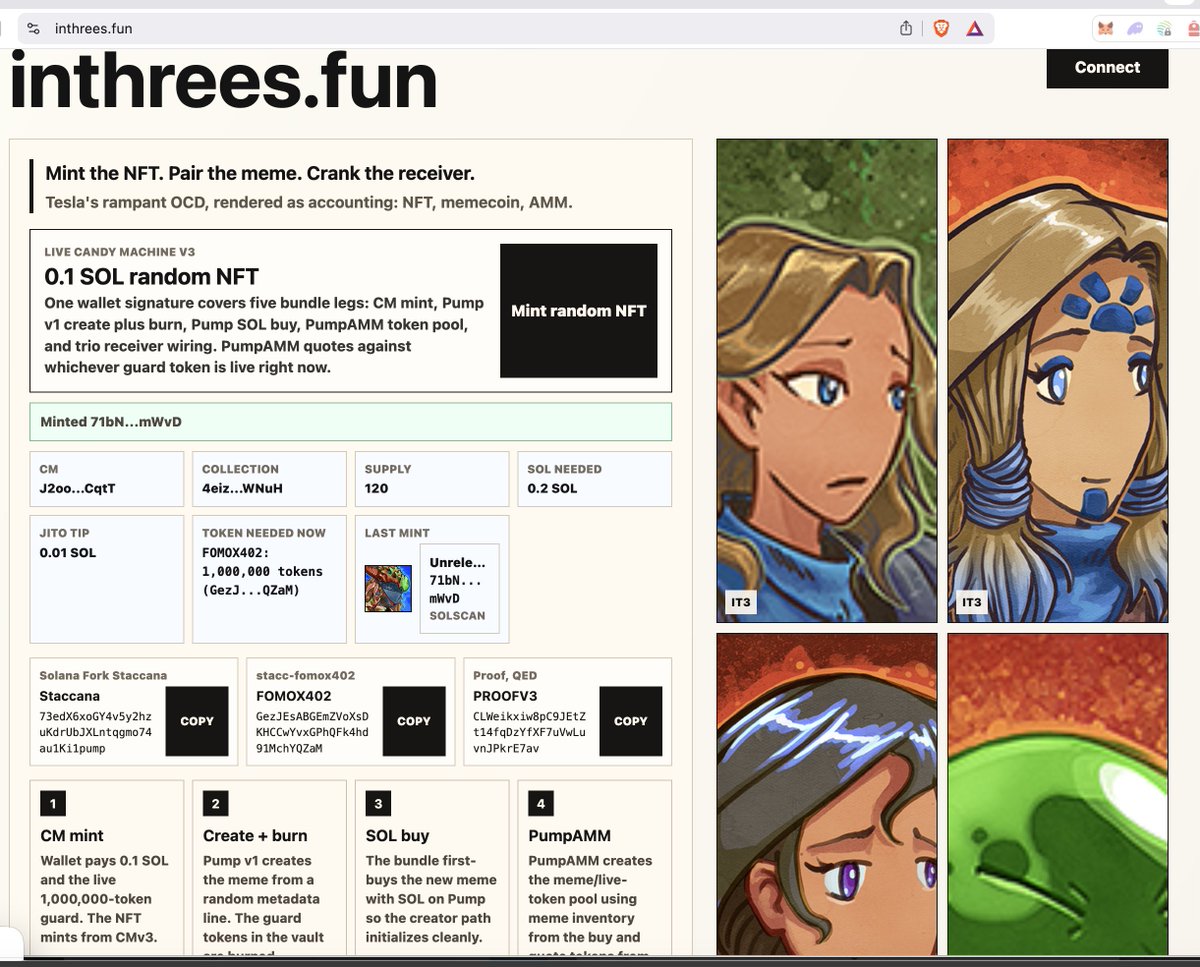Click the step 4 number badge
The image size is (1200, 967).
coord(540,803)
